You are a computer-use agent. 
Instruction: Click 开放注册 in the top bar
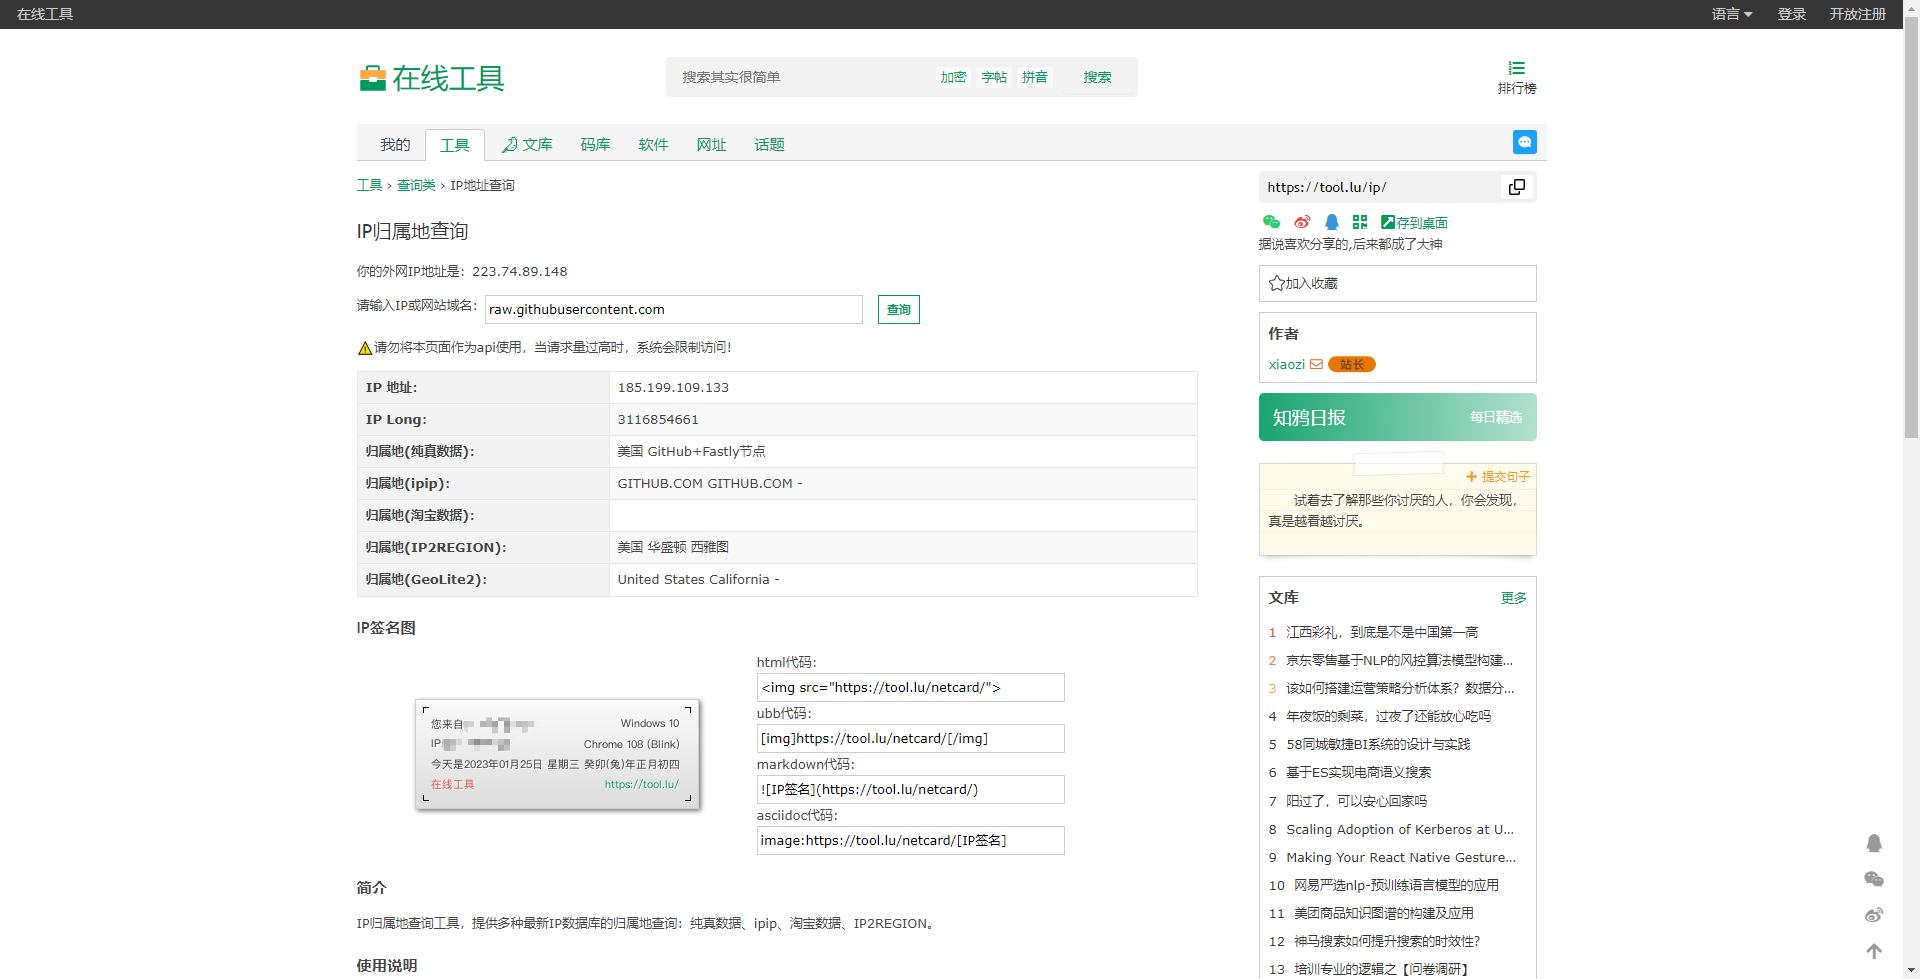pos(1857,14)
